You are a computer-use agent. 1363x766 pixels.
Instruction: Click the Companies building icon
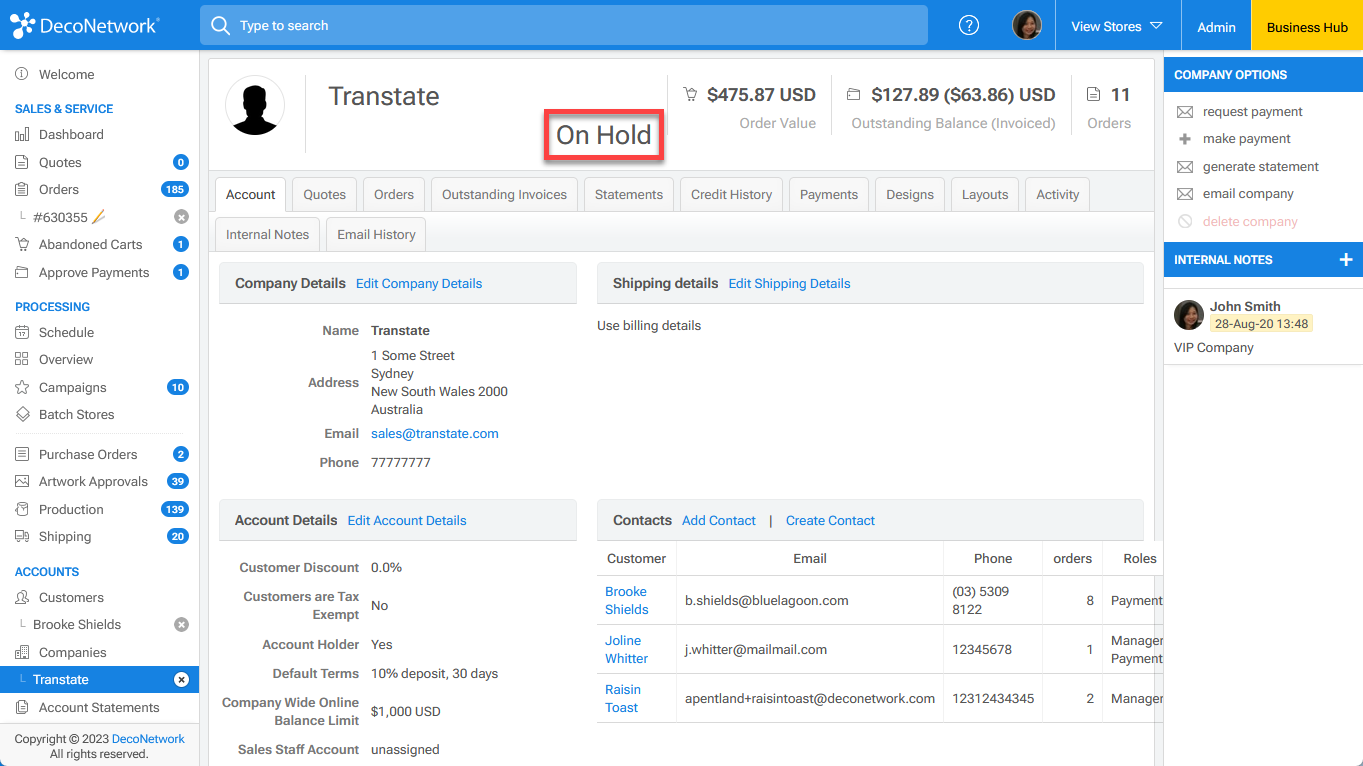point(22,653)
